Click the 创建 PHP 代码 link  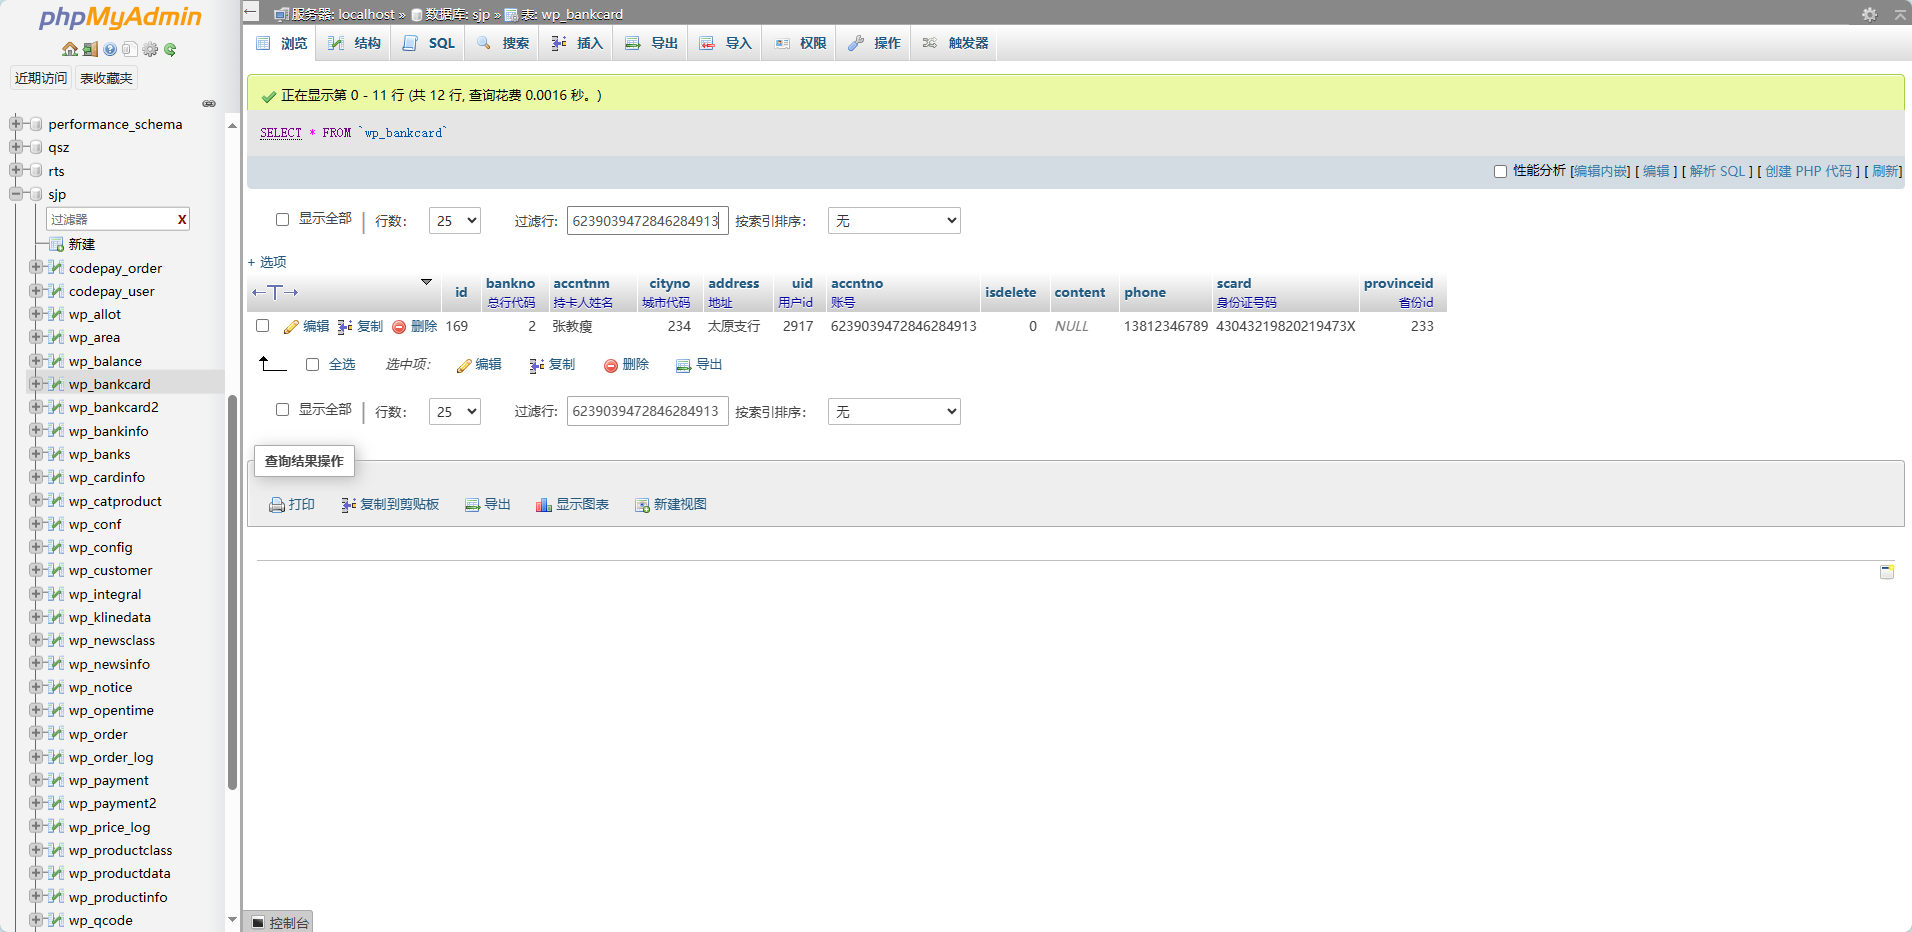coord(1808,171)
